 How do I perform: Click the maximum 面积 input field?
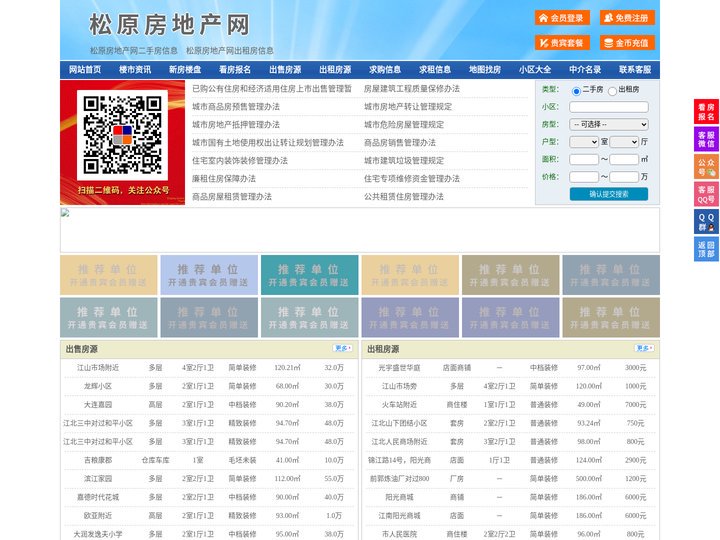click(x=624, y=159)
